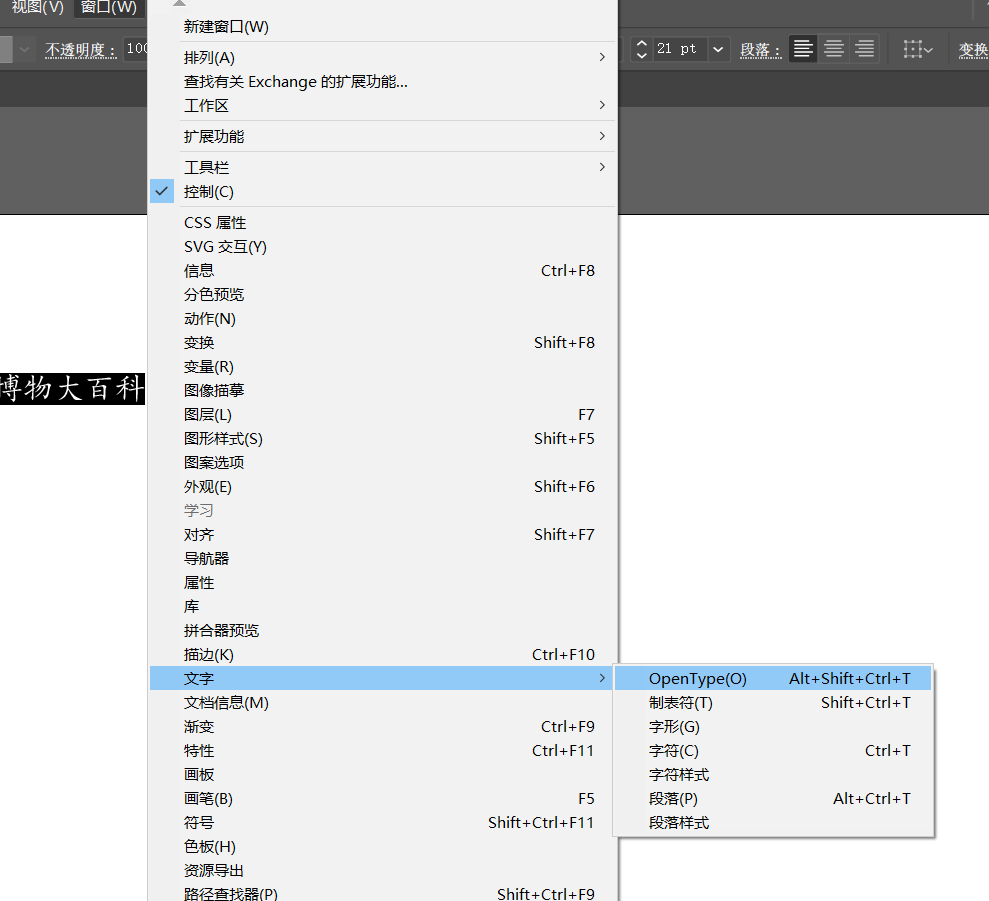Click the 段落 label link
989x901 pixels.
[x=761, y=50]
